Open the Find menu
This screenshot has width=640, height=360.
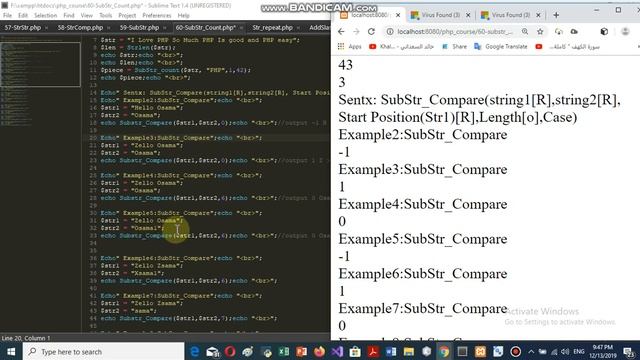click(69, 16)
